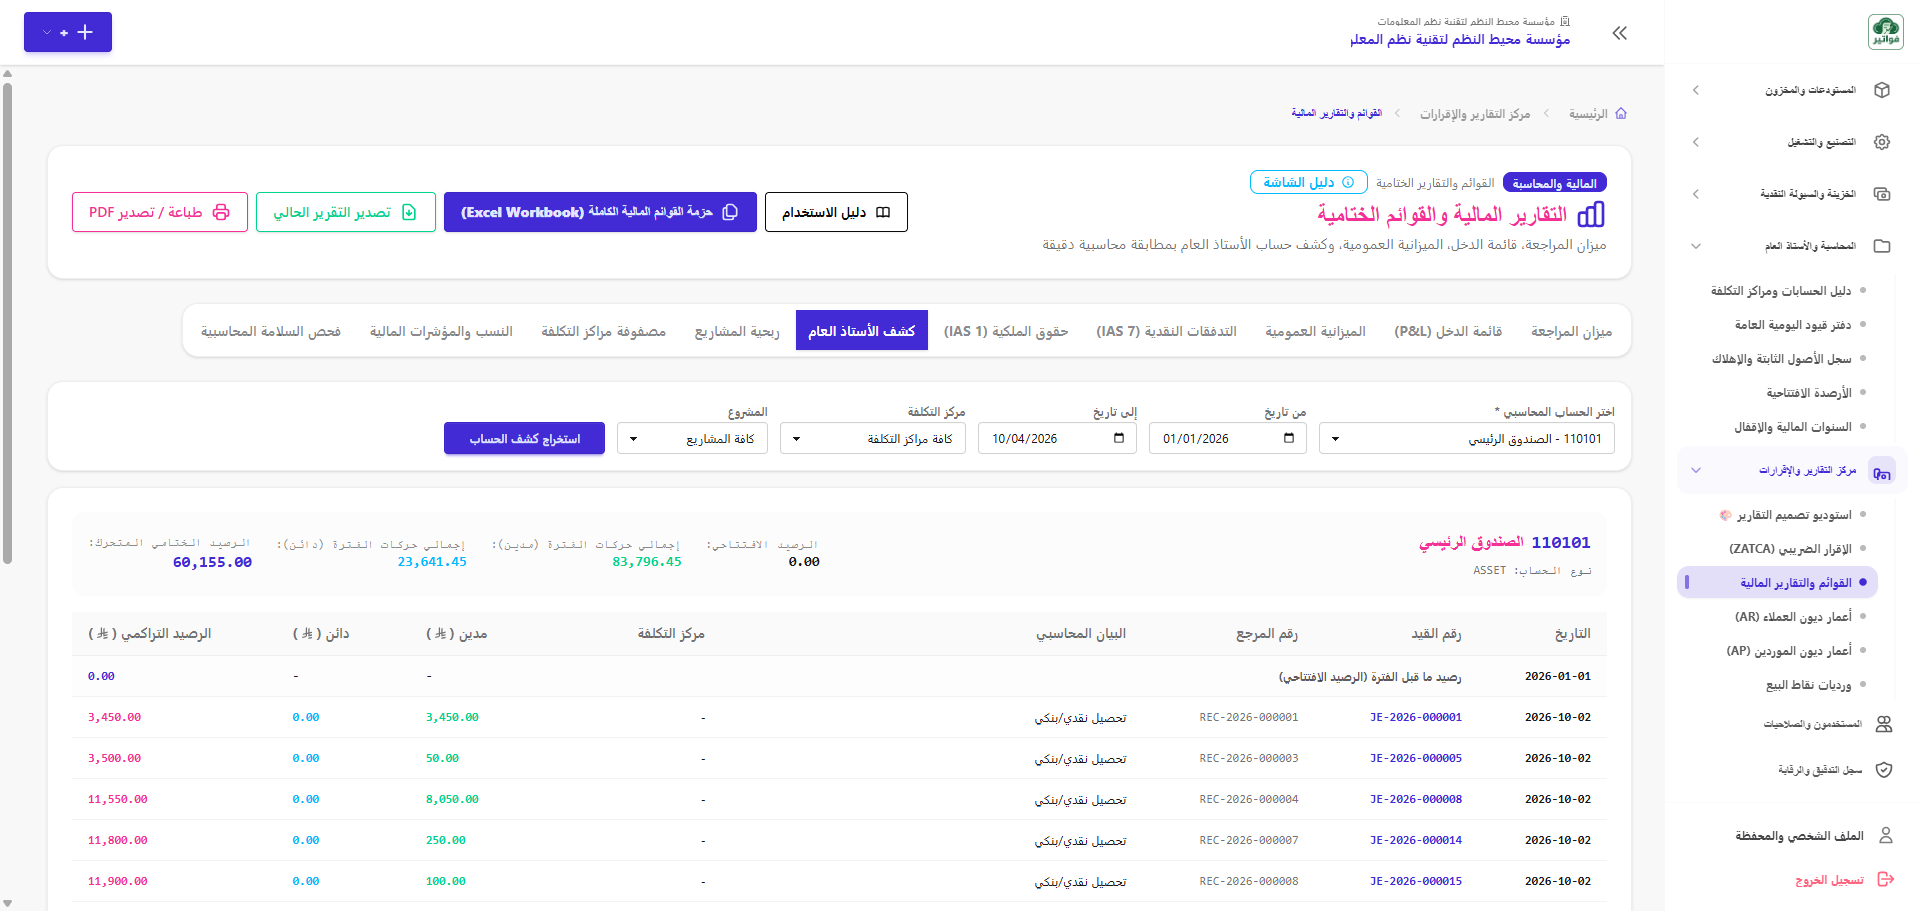This screenshot has width=1920, height=911.
Task: Open journal entry JE-2026-000014 link
Action: (1416, 840)
